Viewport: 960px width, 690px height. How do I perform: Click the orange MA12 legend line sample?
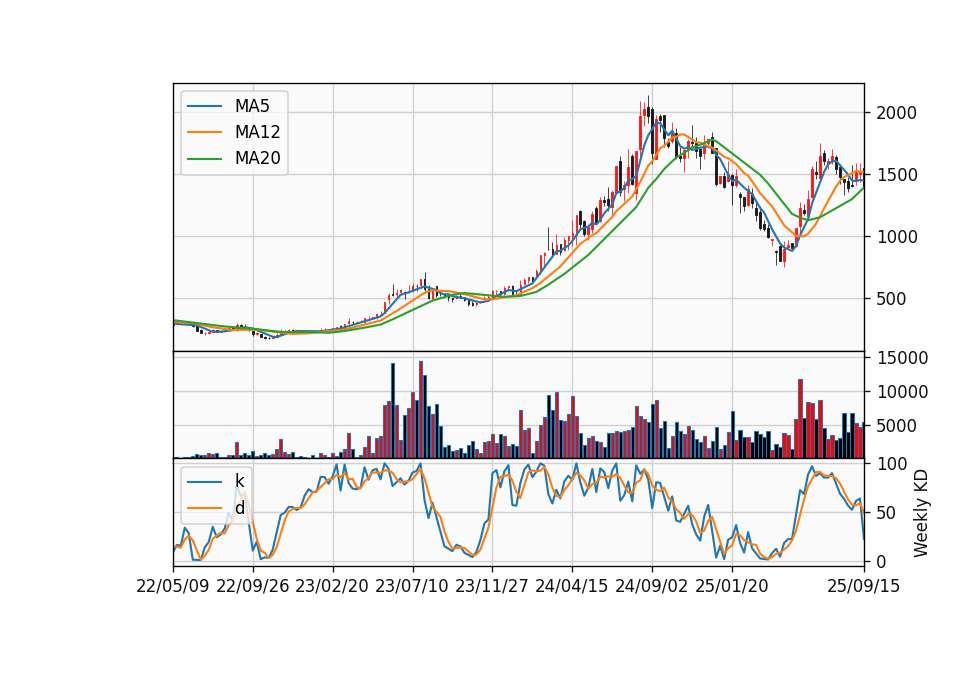[x=204, y=132]
